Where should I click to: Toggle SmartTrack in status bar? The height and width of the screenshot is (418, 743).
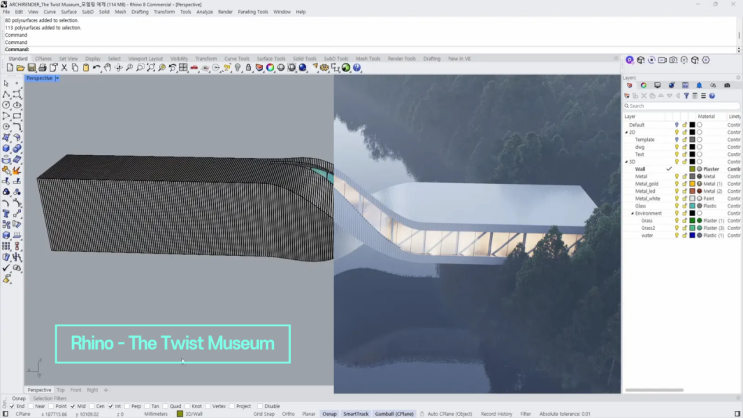356,414
